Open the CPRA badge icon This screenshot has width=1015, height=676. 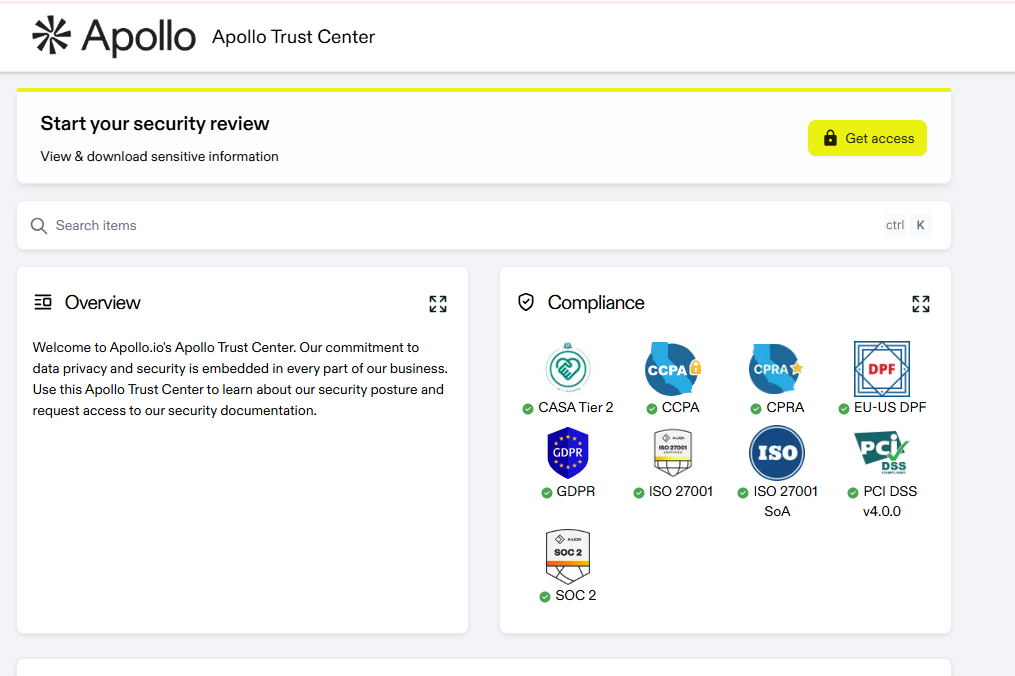pos(776,368)
